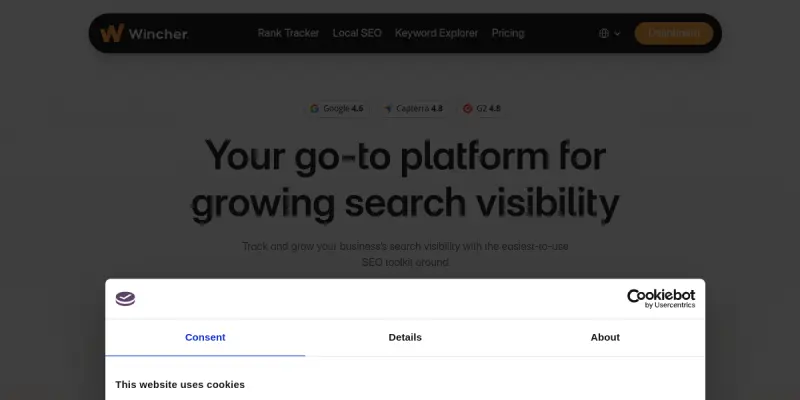Open the Cookiebot by Usercentrics logo
This screenshot has height=400, width=800.
661,298
